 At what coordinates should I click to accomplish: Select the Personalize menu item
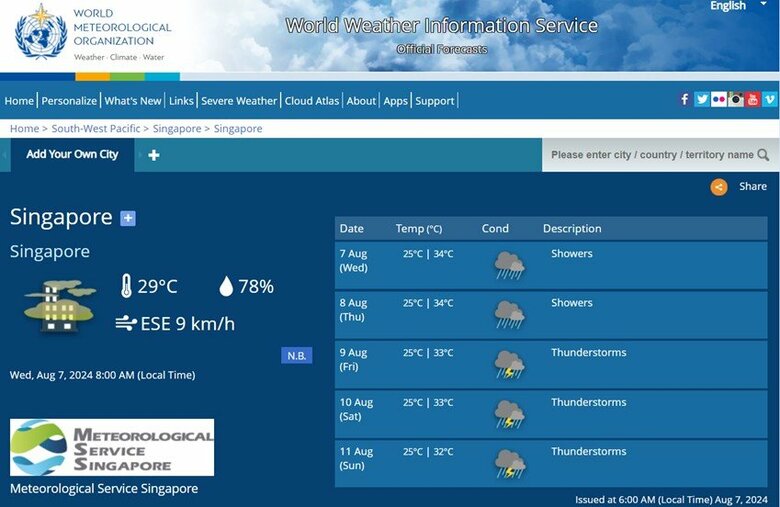click(x=69, y=101)
